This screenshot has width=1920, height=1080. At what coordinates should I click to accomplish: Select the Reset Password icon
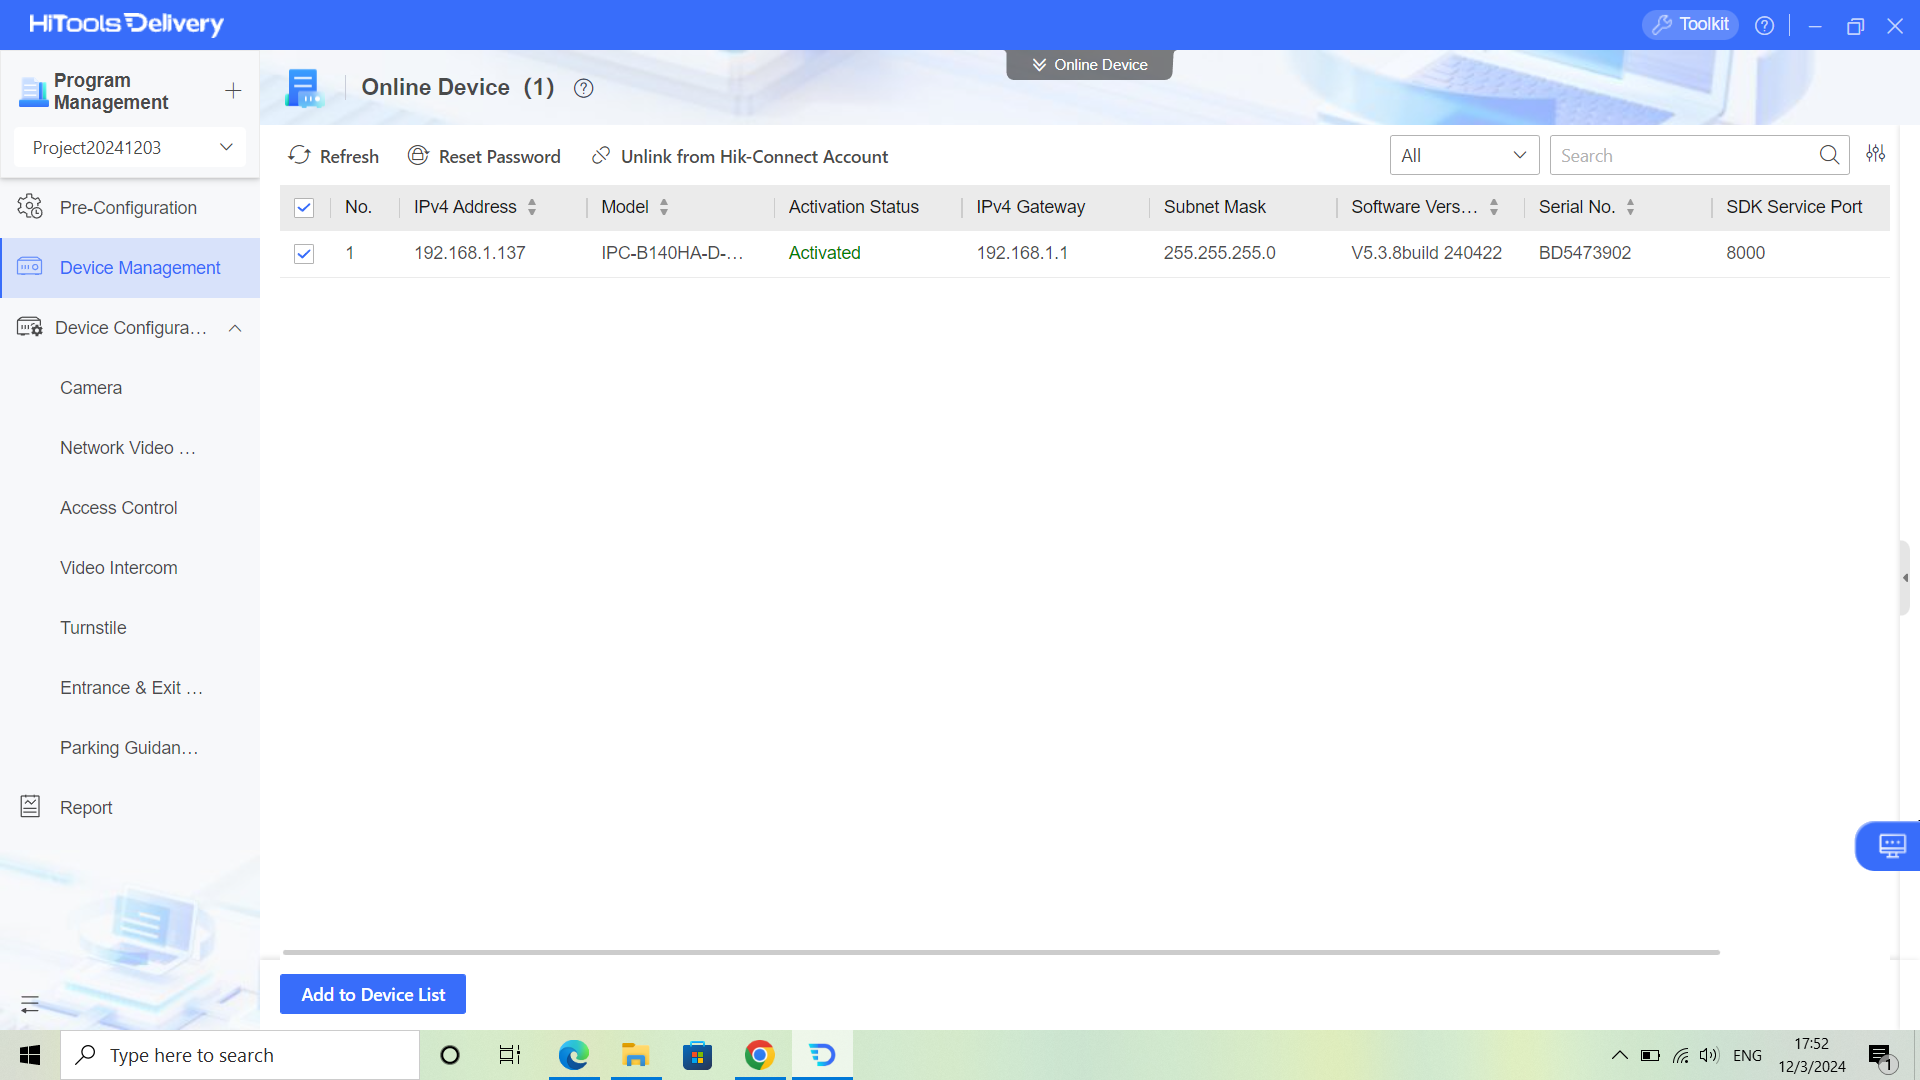[x=418, y=156]
